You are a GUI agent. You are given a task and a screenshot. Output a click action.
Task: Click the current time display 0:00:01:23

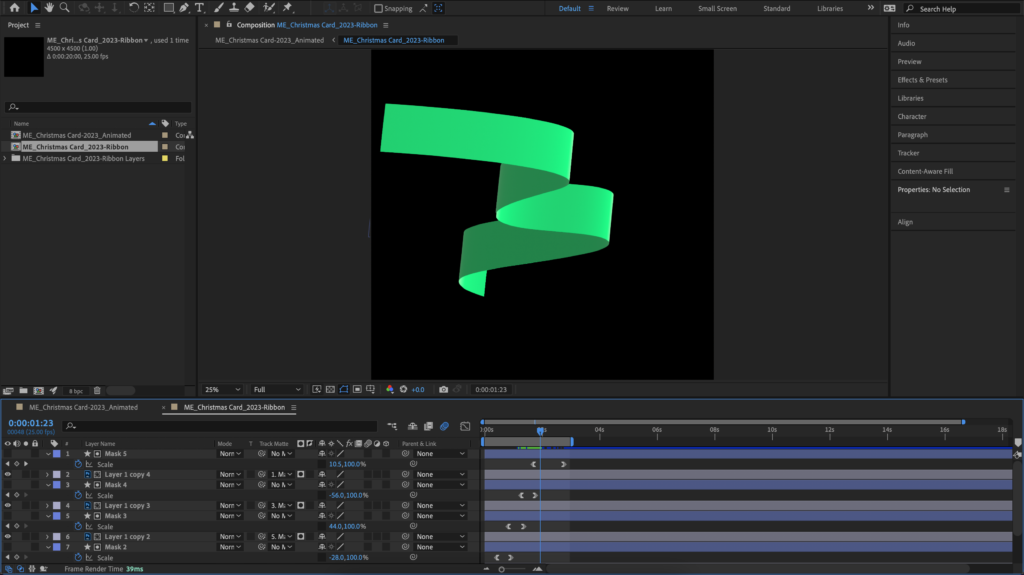pos(31,423)
